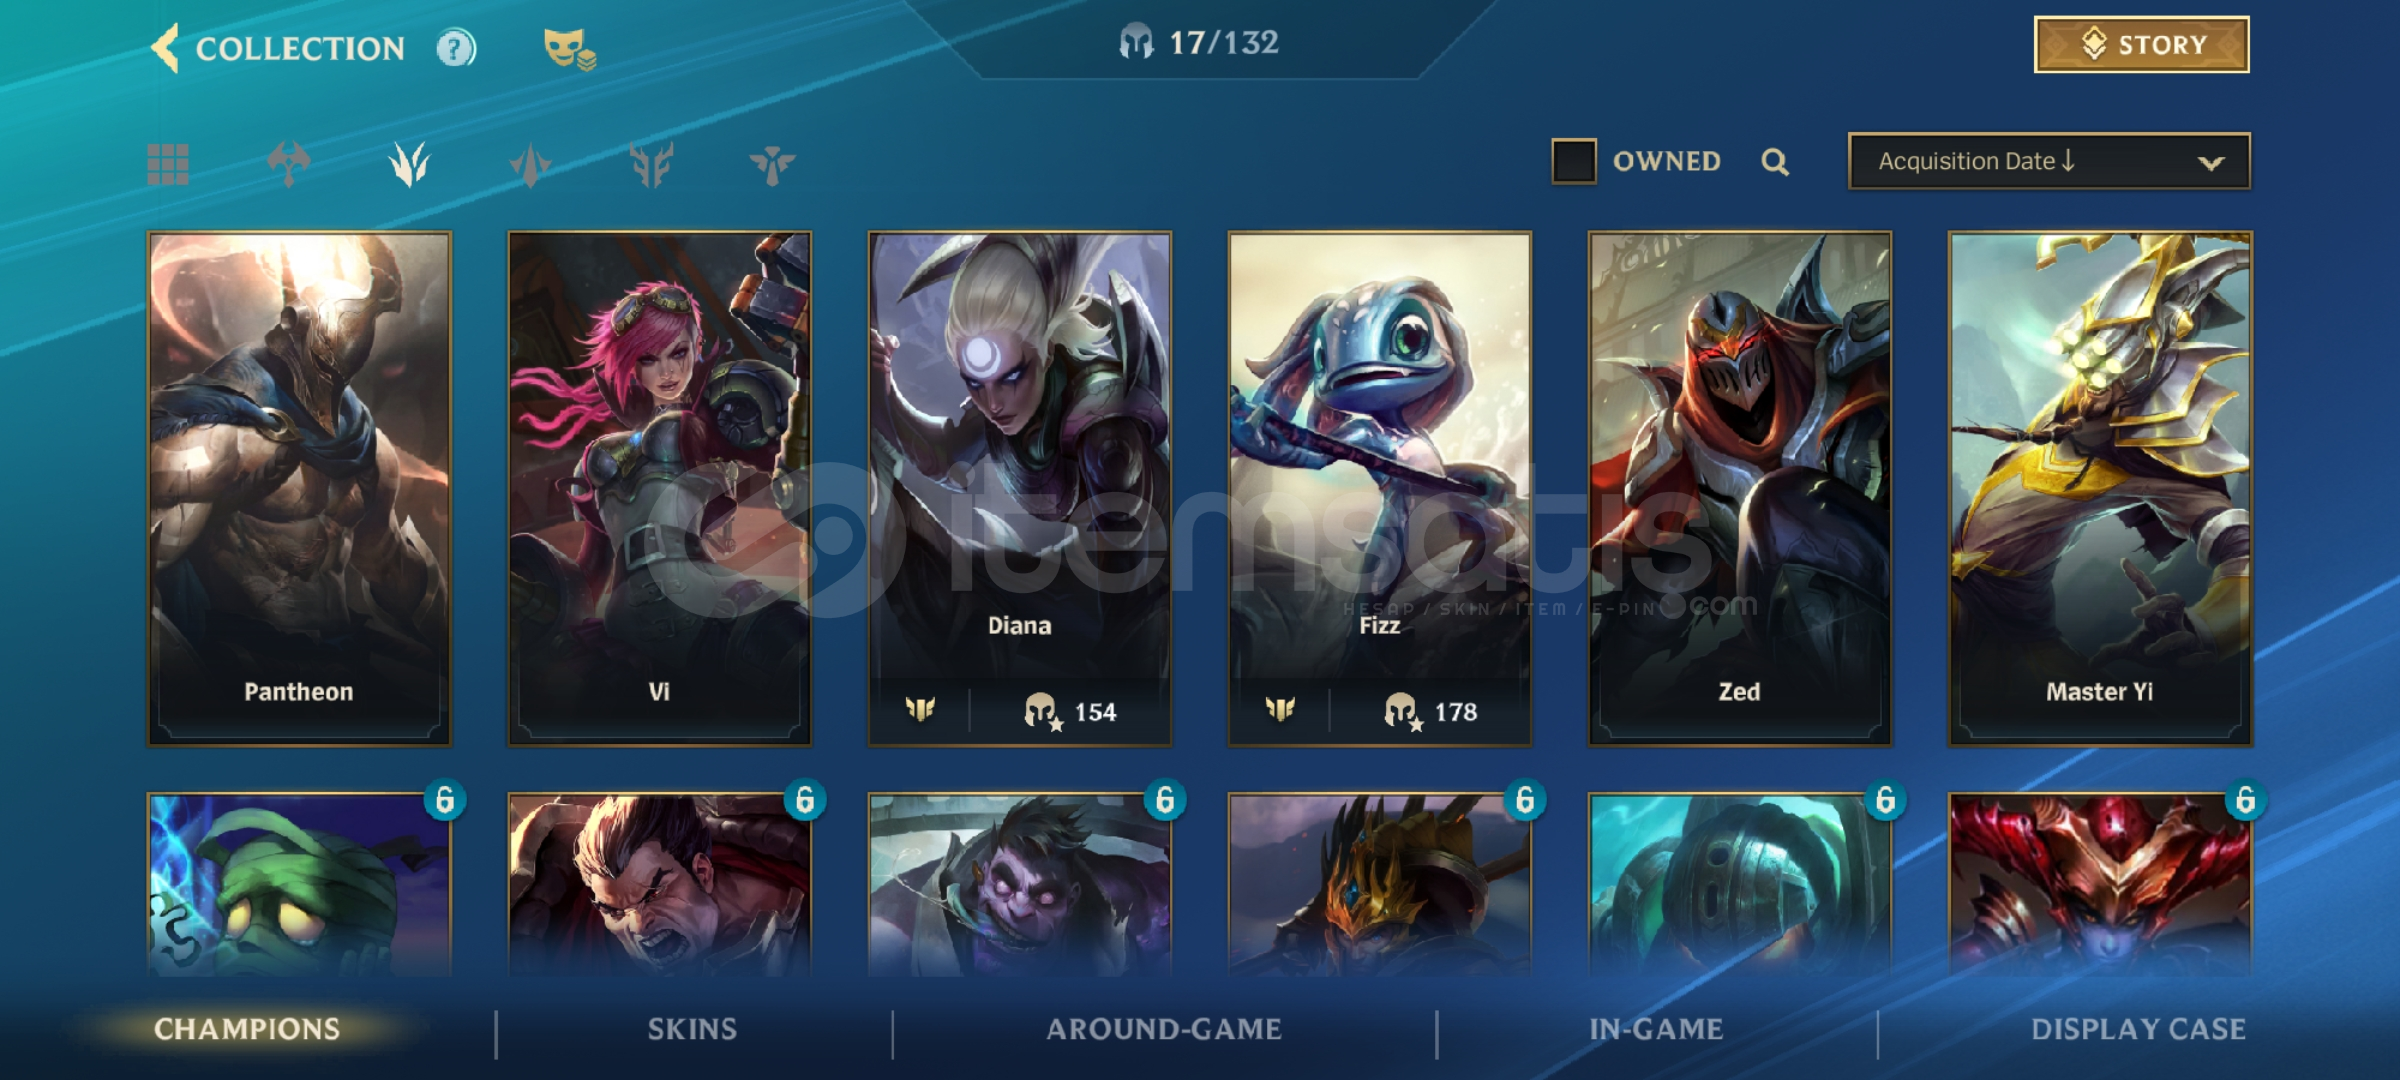Buy Fizz for 178 cores

pos(1430,711)
